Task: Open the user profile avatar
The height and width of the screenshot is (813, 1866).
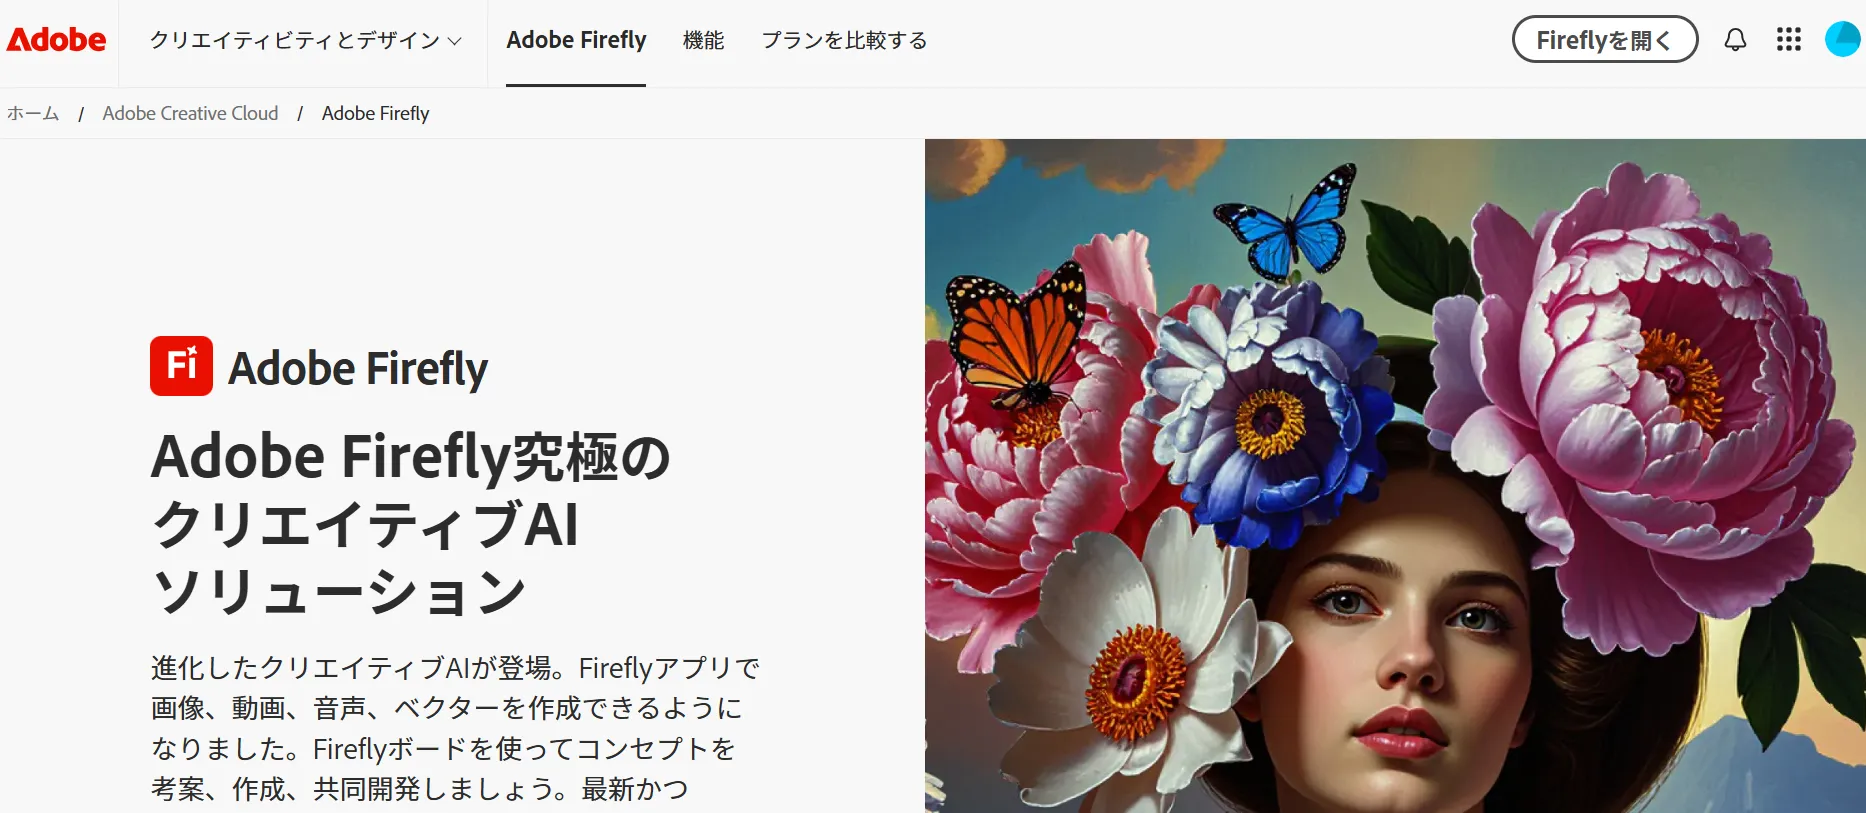Action: pos(1842,40)
